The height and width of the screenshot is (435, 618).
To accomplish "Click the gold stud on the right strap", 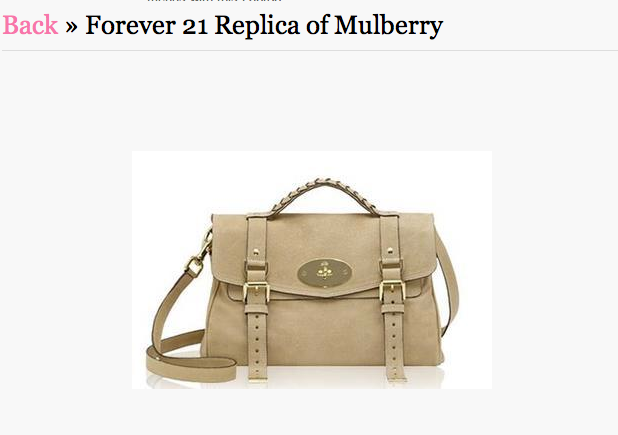I will tap(390, 250).
